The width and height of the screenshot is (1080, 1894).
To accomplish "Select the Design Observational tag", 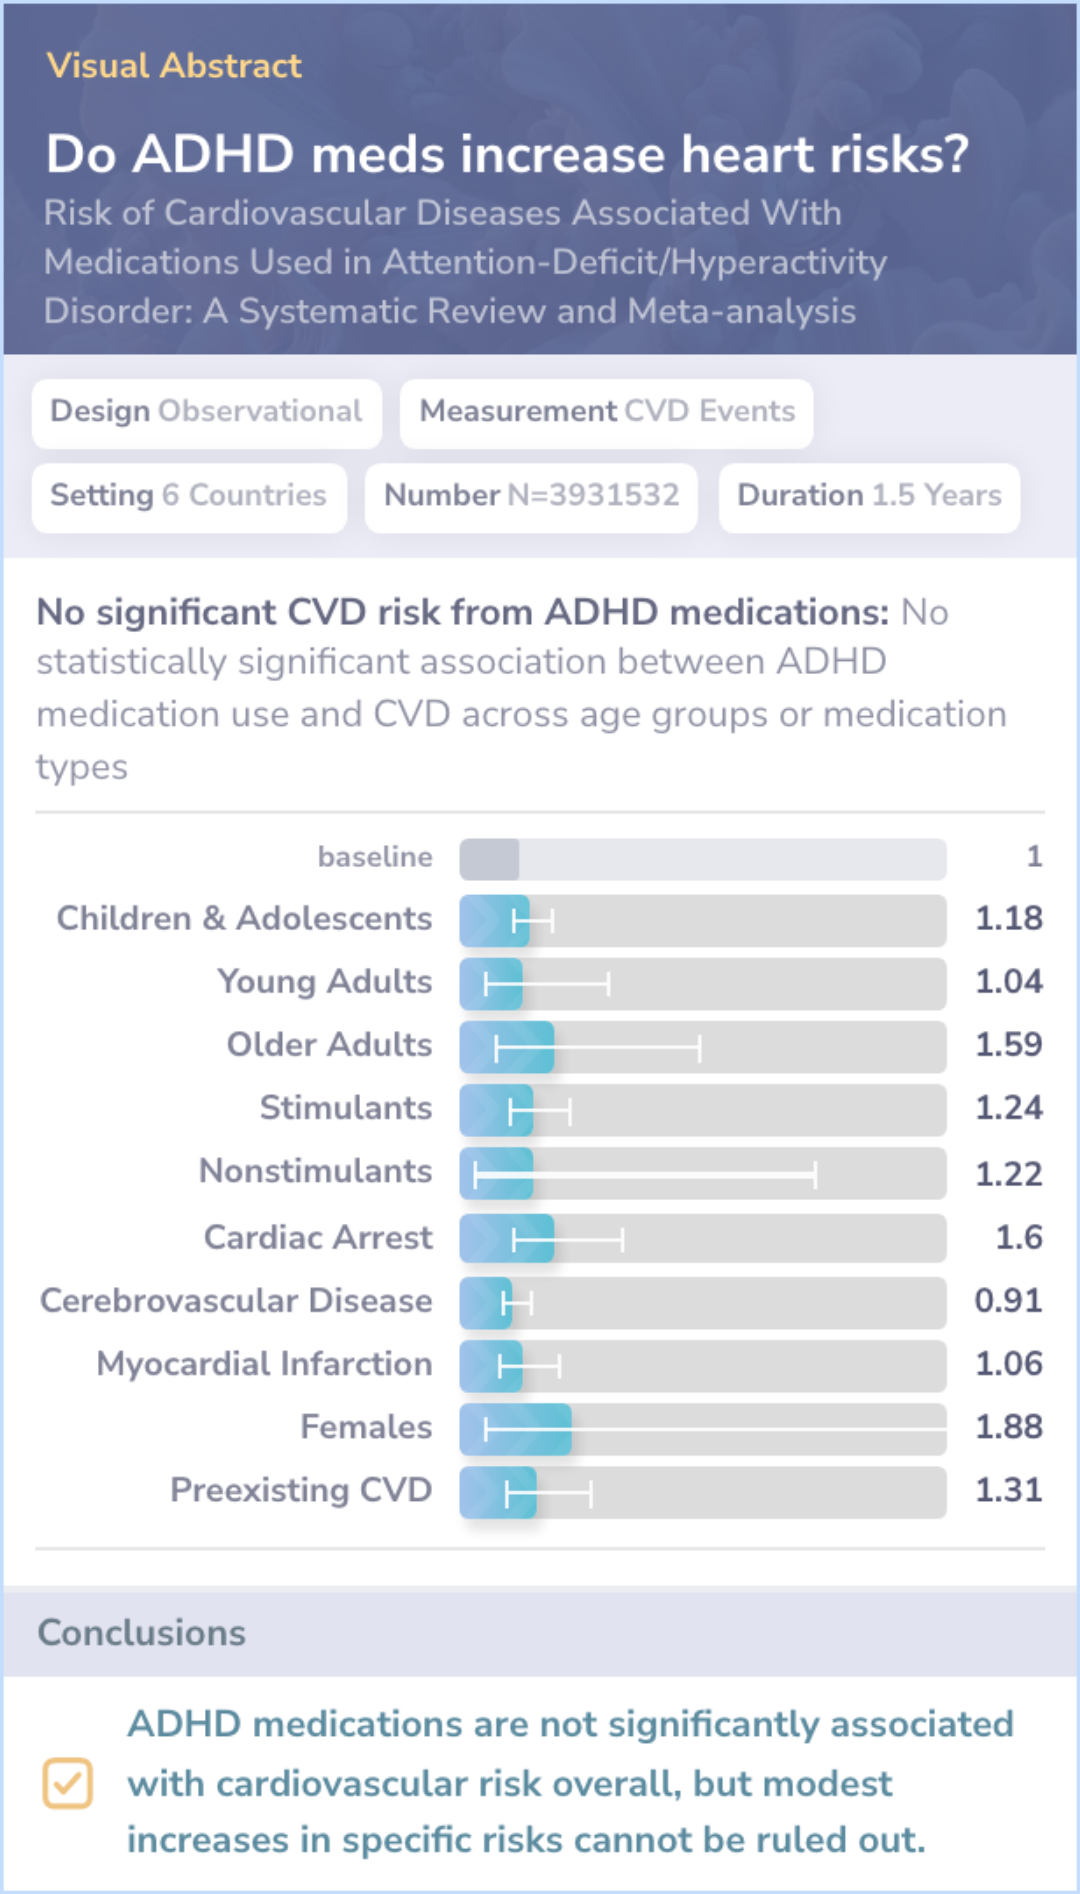I will (x=206, y=412).
